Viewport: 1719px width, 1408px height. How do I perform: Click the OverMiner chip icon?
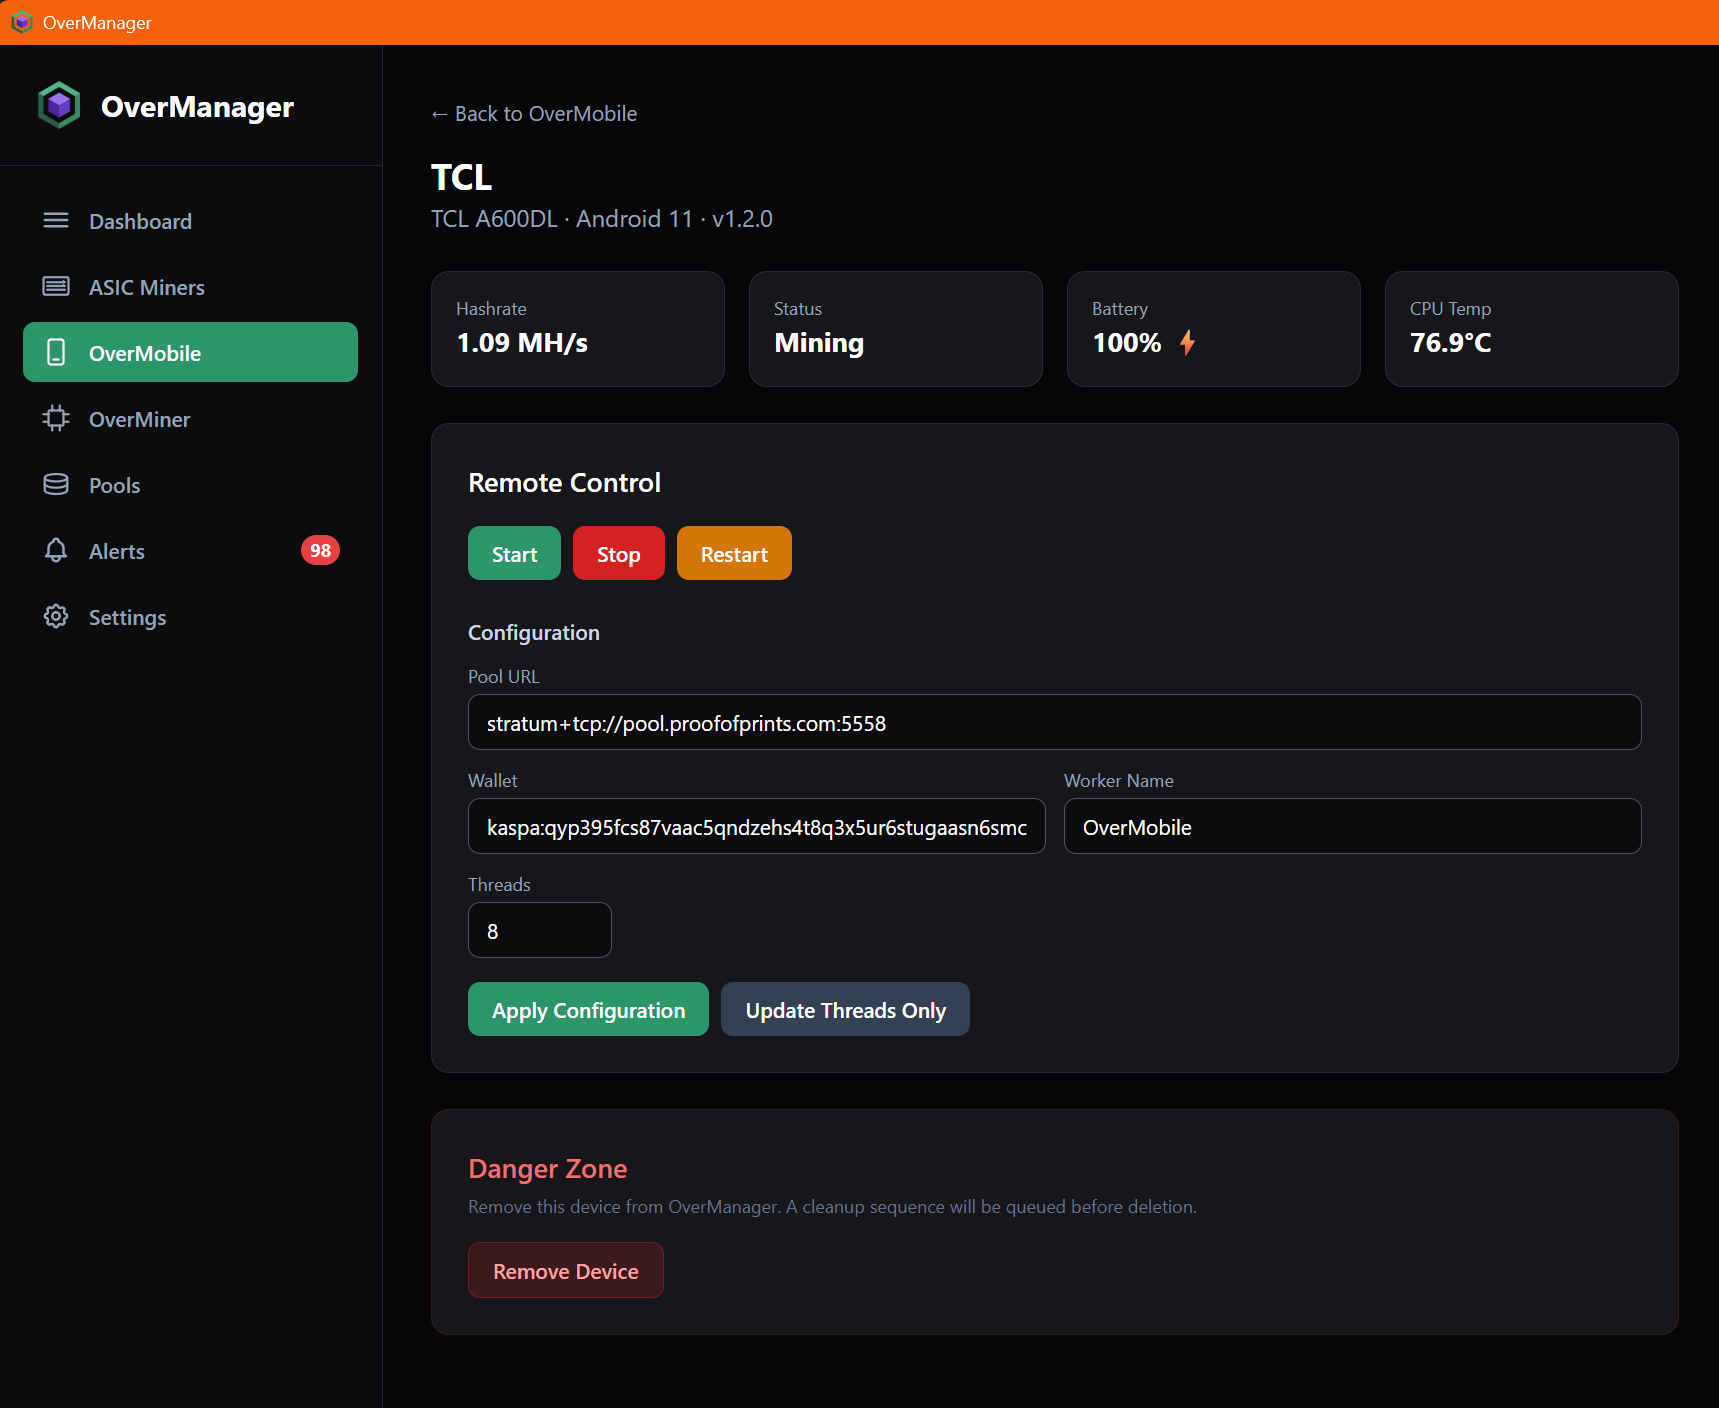[x=56, y=418]
